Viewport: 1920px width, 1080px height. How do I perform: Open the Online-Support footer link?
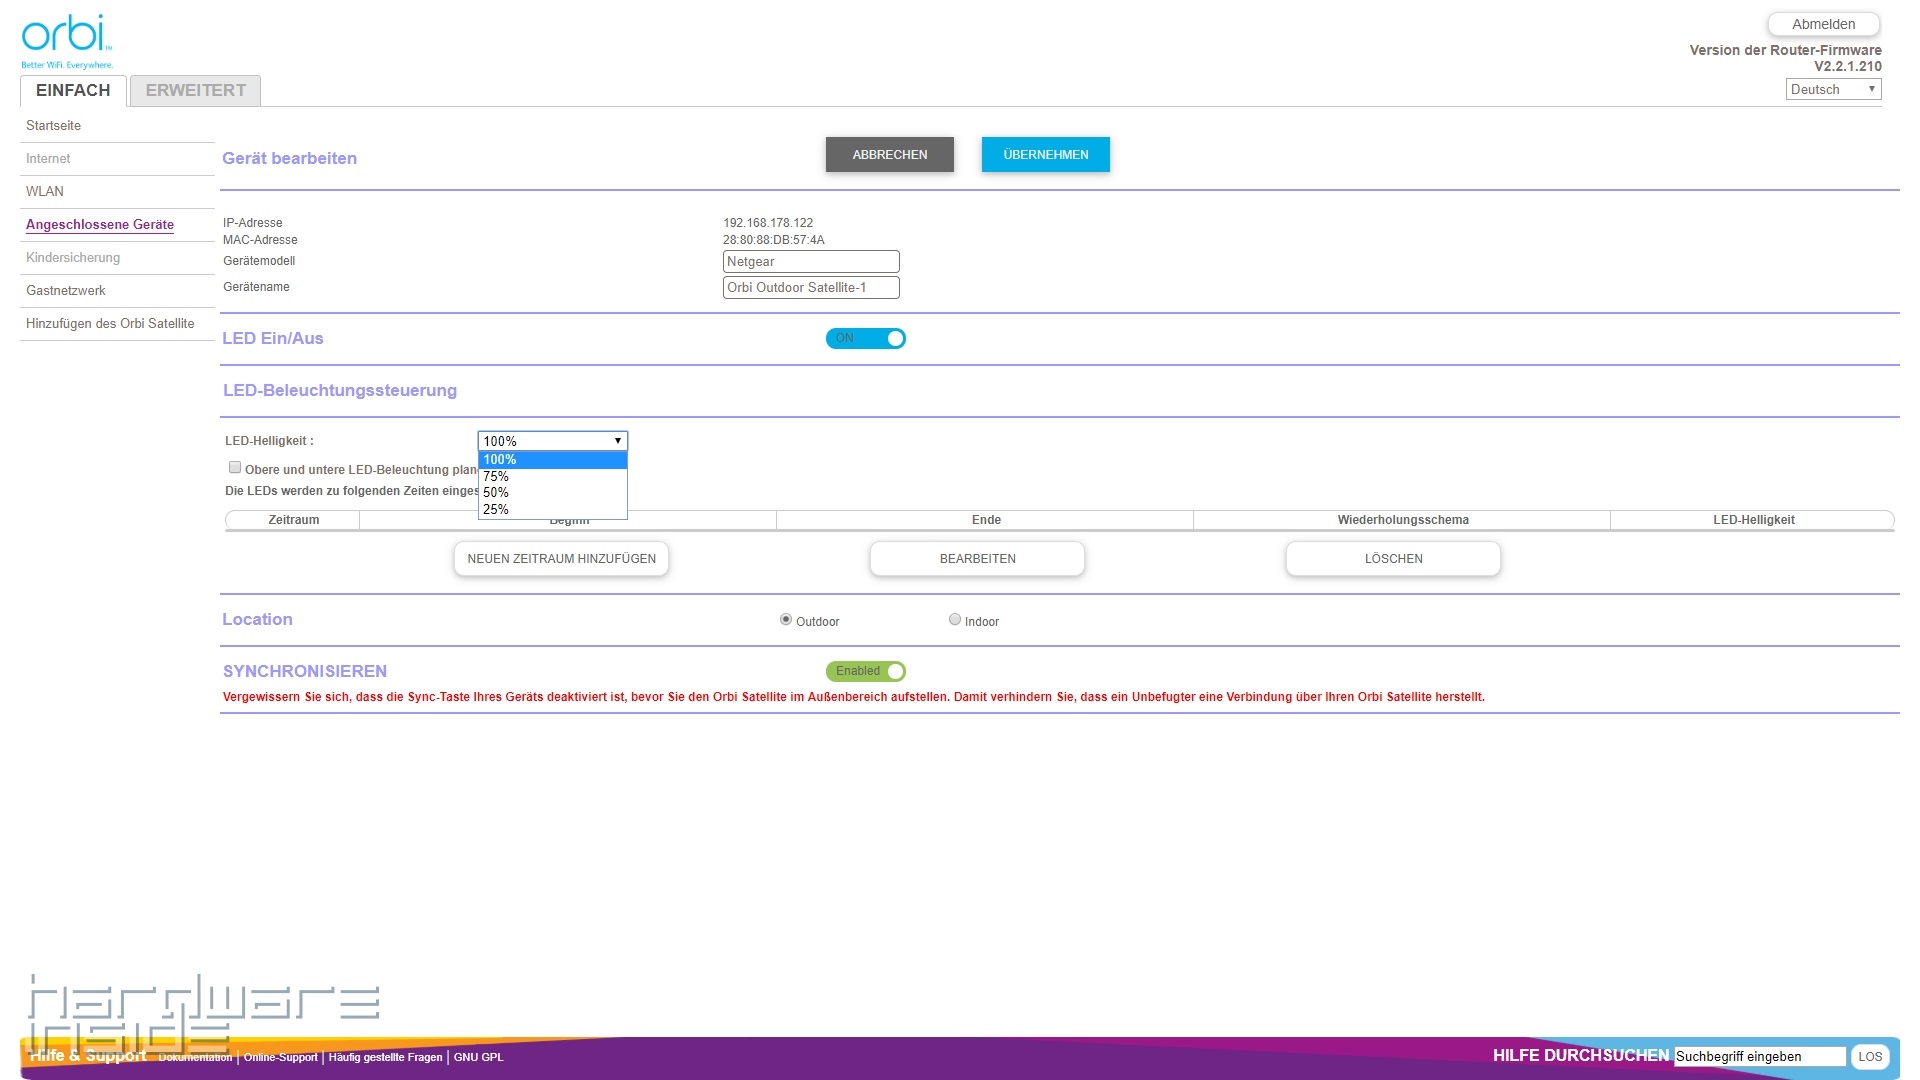(280, 1057)
